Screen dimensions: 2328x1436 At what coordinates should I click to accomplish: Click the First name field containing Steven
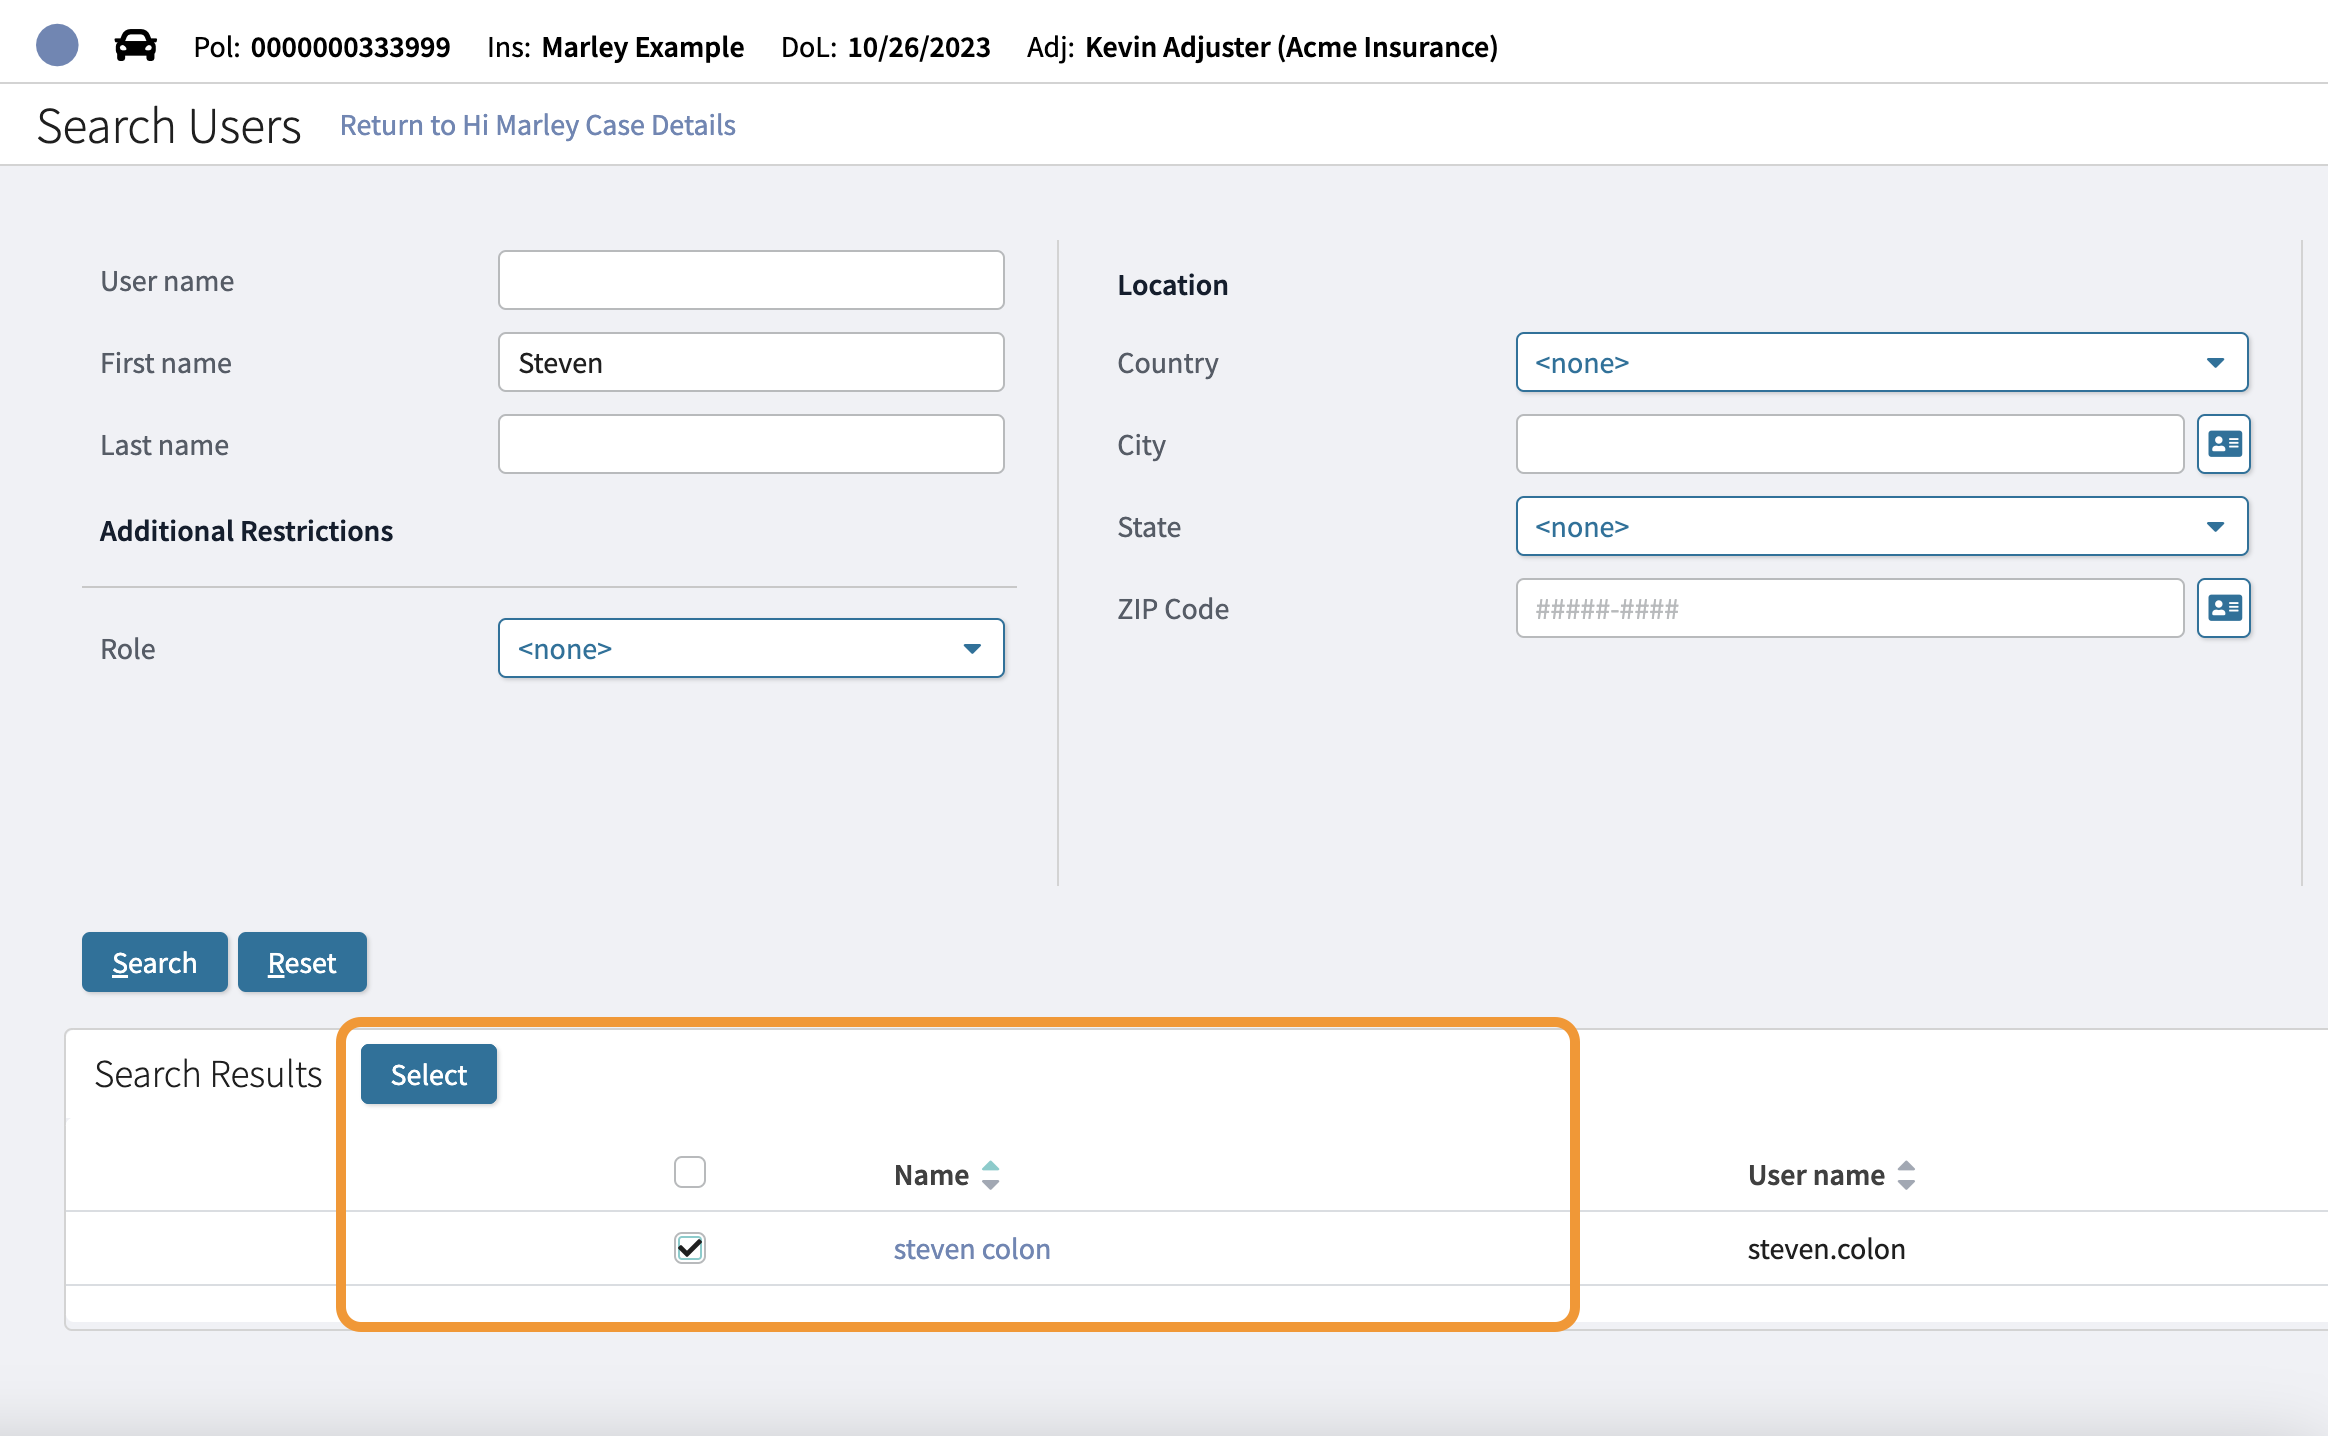click(750, 362)
